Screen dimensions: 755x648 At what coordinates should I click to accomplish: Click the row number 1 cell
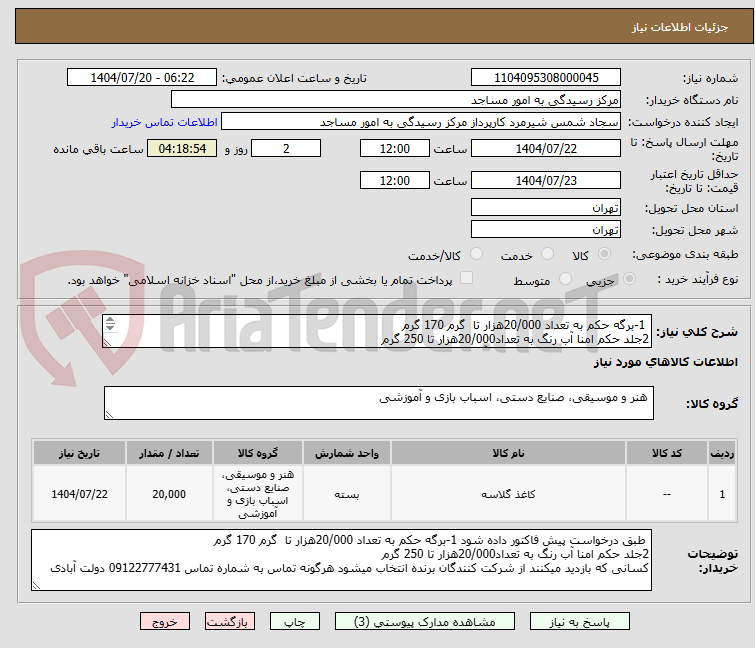(x=722, y=494)
